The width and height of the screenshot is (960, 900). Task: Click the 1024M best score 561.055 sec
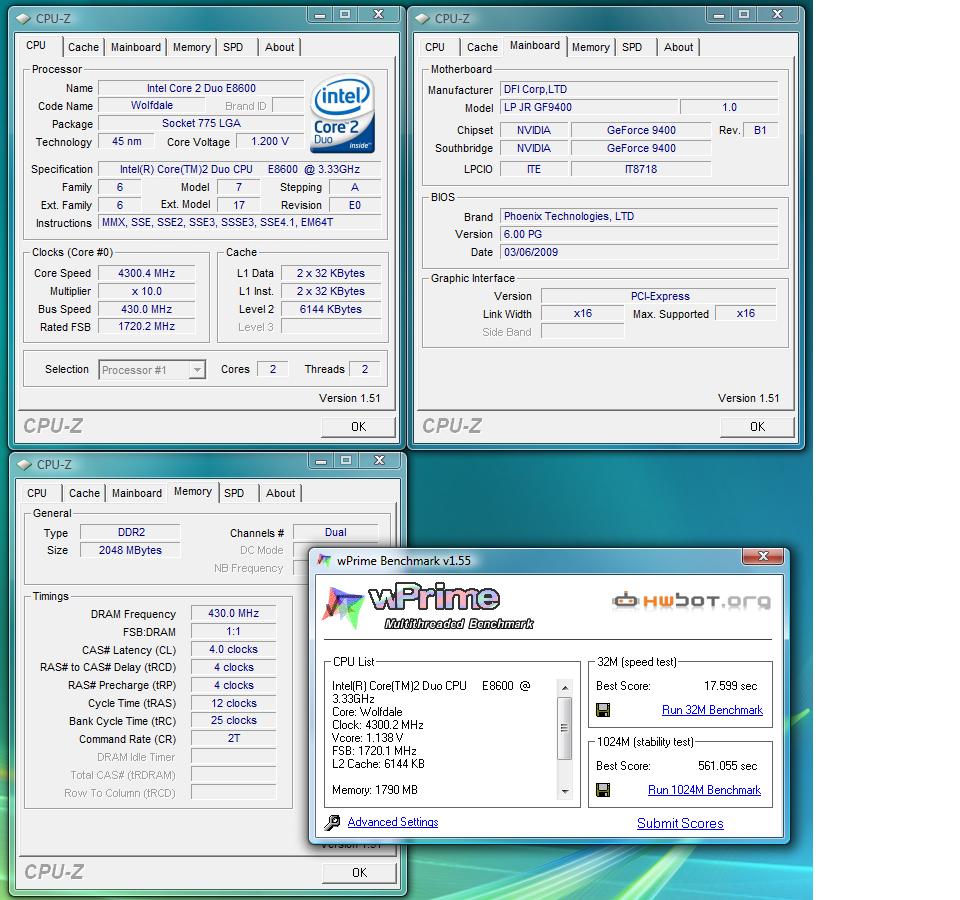727,766
